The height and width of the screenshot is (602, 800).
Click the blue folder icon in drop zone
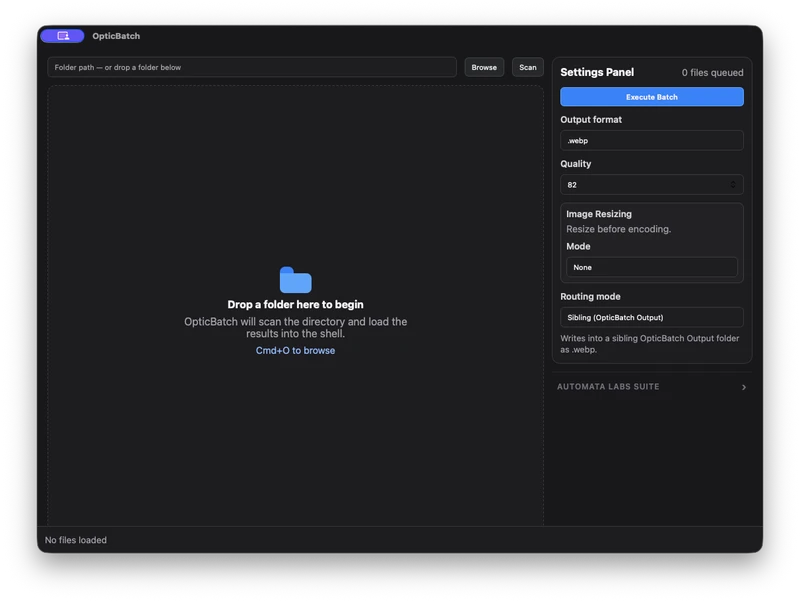point(295,280)
